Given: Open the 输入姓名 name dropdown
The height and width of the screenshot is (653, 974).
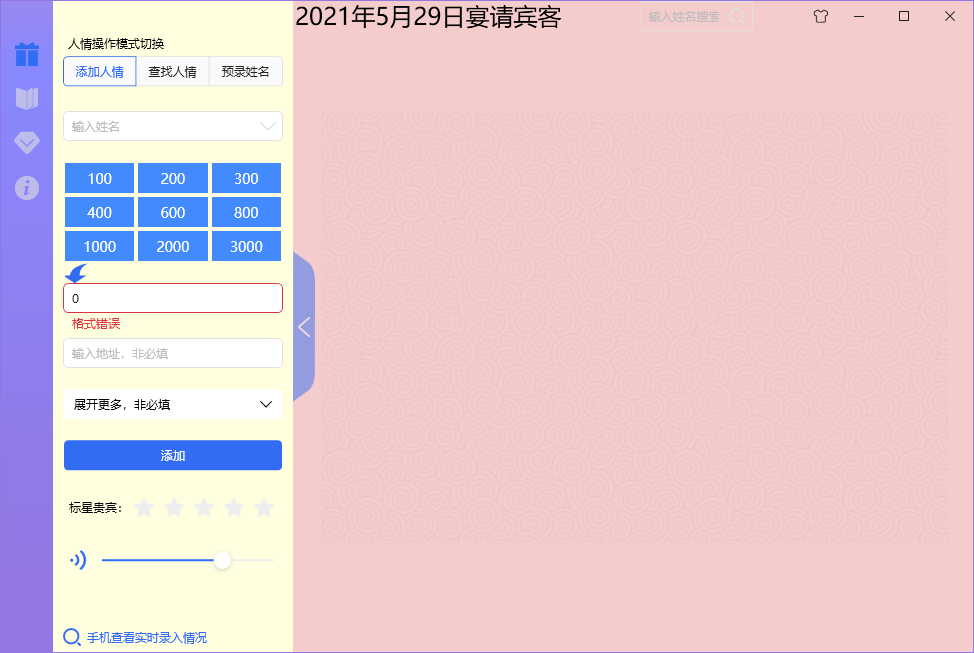Looking at the screenshot, I should [x=172, y=126].
